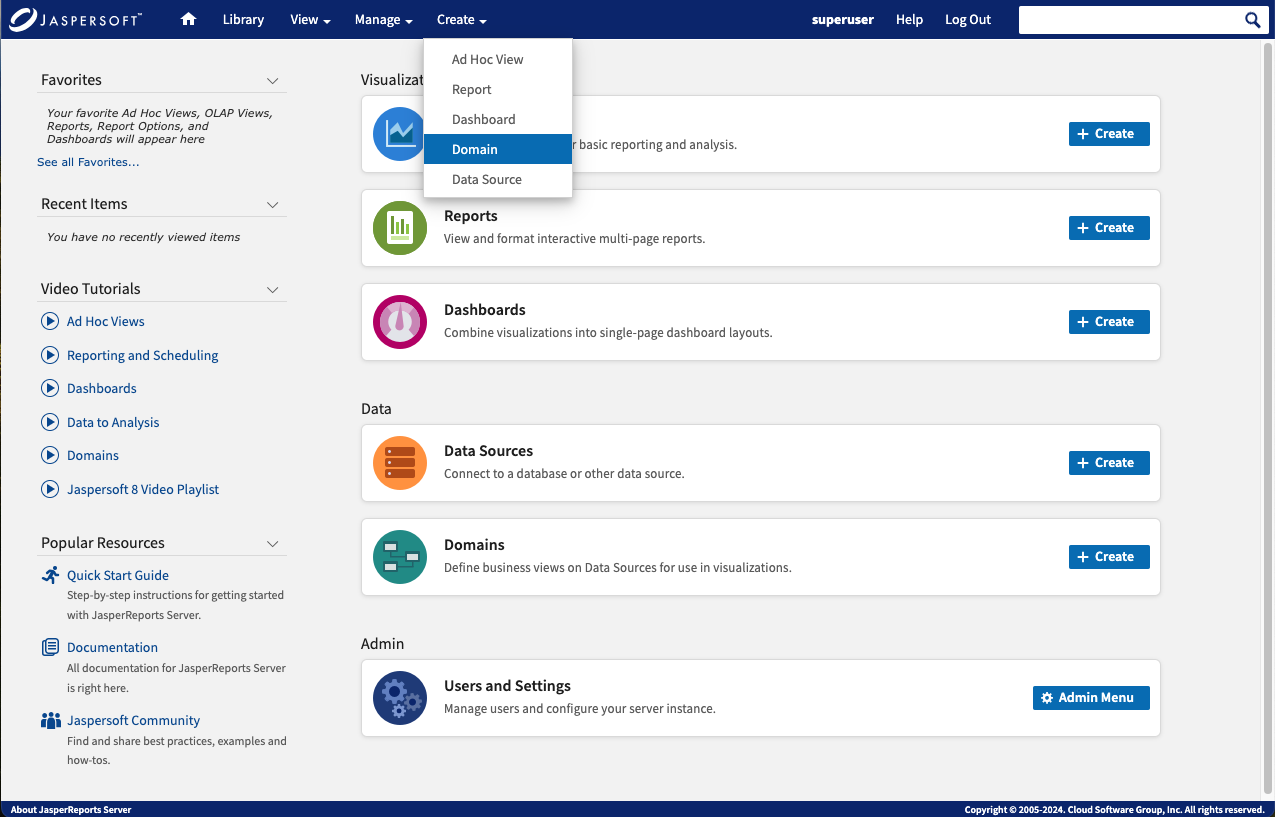The image size is (1275, 817).
Task: Click the Ad Hoc Views chart icon
Action: pos(399,133)
